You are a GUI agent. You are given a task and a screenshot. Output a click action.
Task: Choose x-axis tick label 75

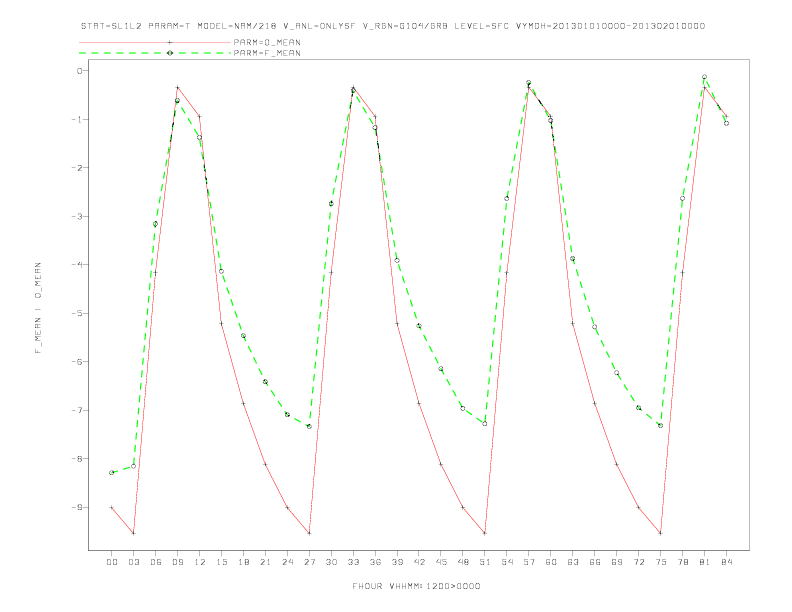coord(661,562)
